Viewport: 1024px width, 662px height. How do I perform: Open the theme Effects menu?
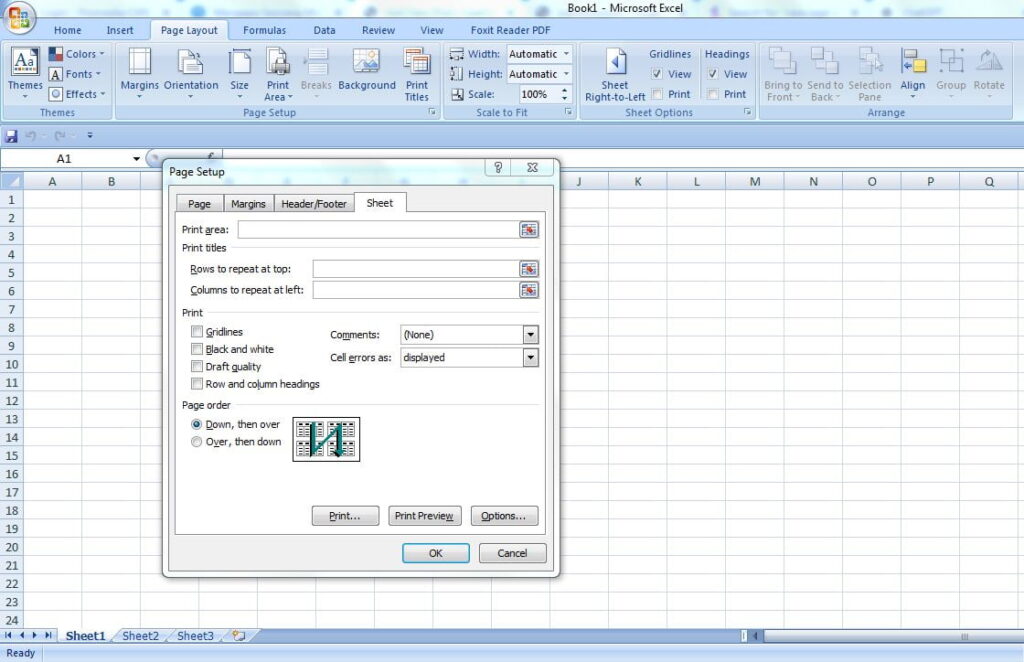pos(77,94)
